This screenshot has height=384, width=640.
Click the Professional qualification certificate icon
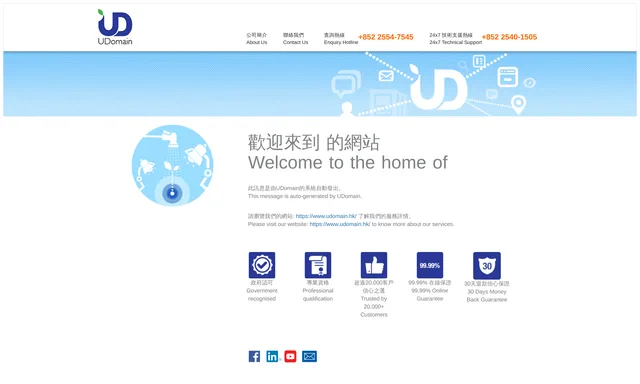coord(318,265)
